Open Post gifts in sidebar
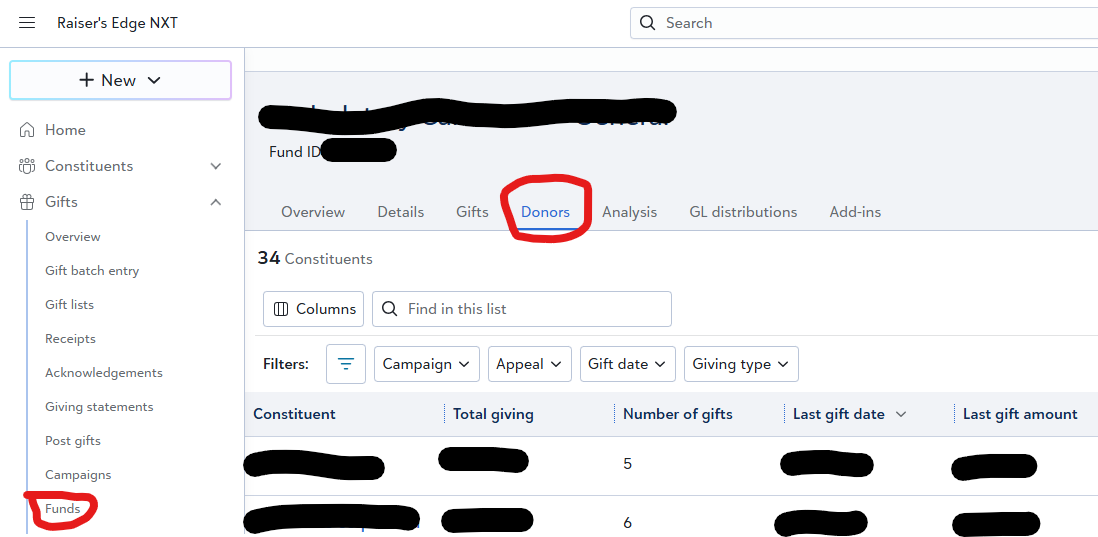Viewport: 1098px width, 537px height. click(73, 441)
